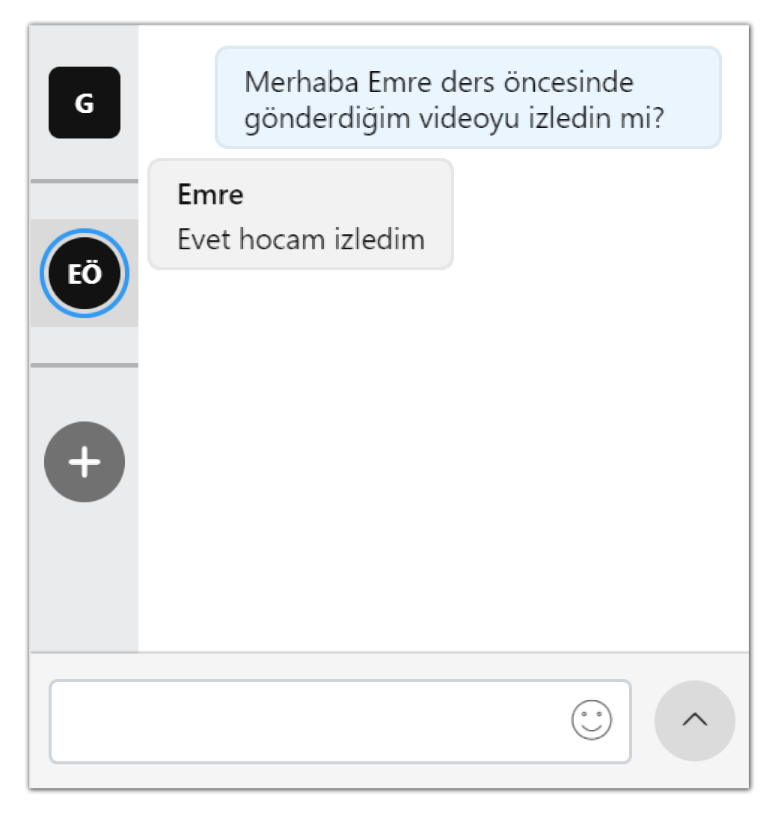
Task: Click the empty white chat history area
Action: coord(443,456)
